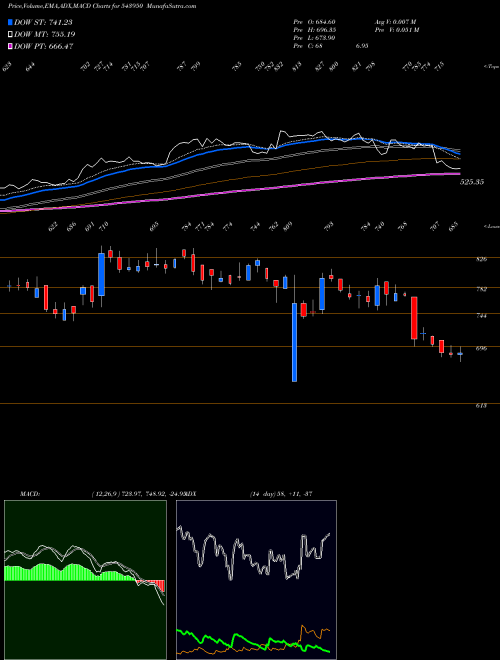Open the ADX indicator panel

coord(256,580)
